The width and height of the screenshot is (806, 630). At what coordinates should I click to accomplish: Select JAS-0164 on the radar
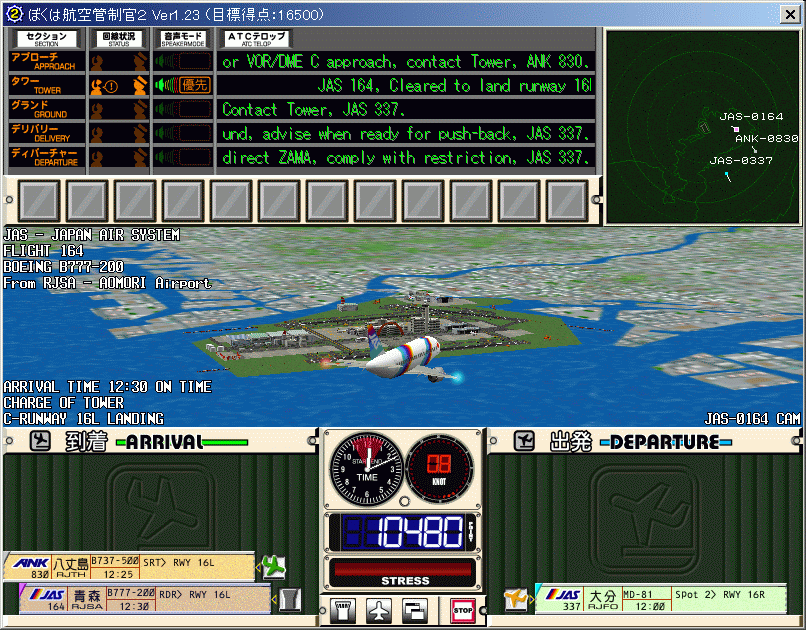751,117
